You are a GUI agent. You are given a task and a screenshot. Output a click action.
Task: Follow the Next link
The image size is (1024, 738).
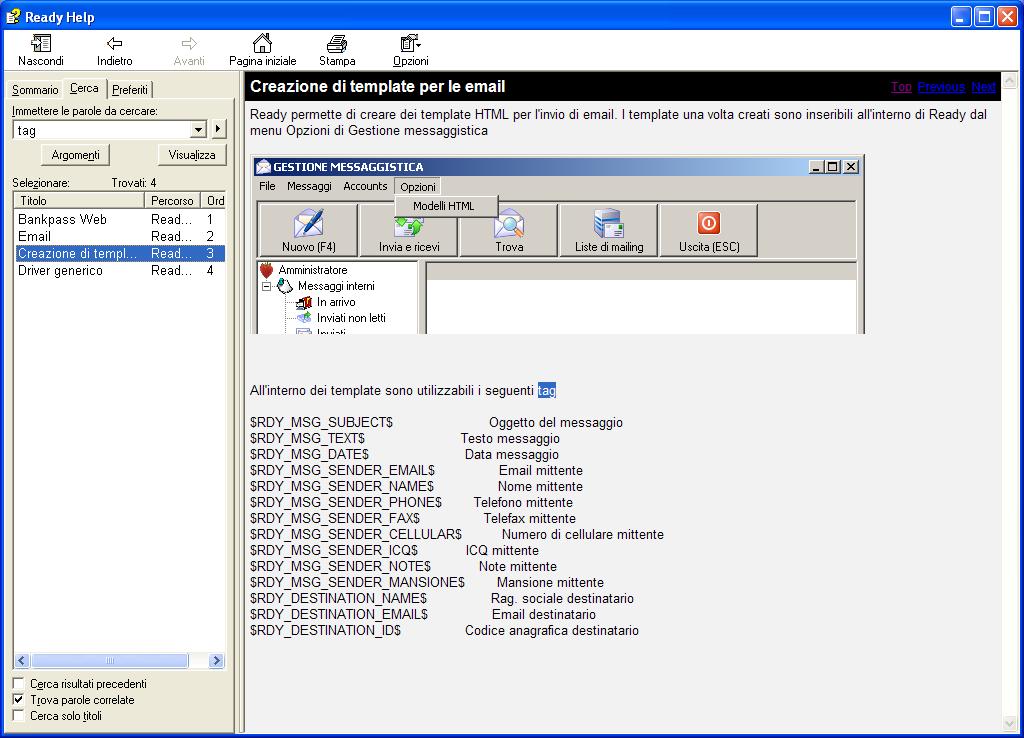pos(984,87)
